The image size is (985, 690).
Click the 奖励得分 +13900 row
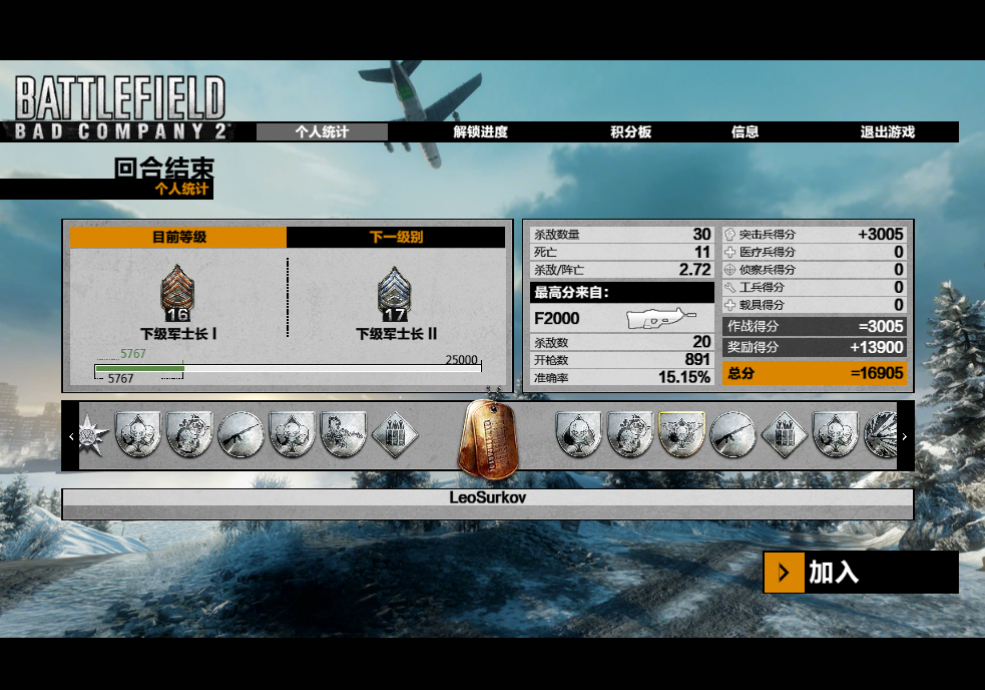click(x=814, y=347)
